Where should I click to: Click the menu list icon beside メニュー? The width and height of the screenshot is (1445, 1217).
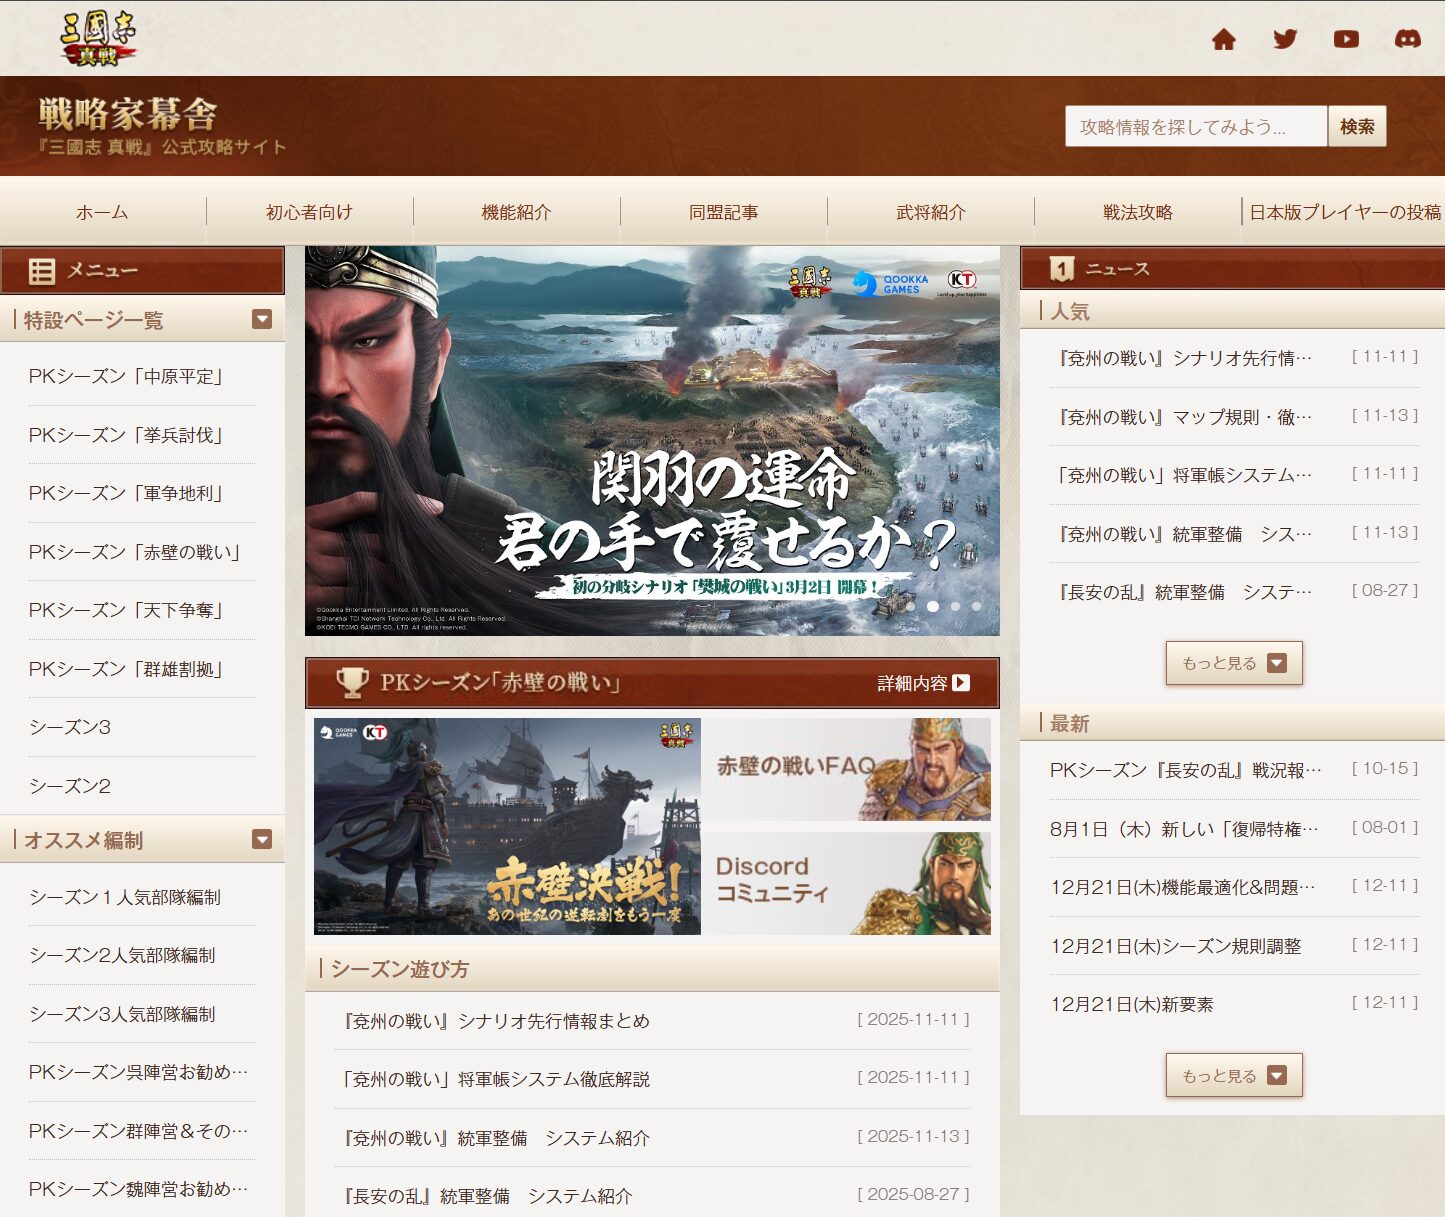coord(42,271)
